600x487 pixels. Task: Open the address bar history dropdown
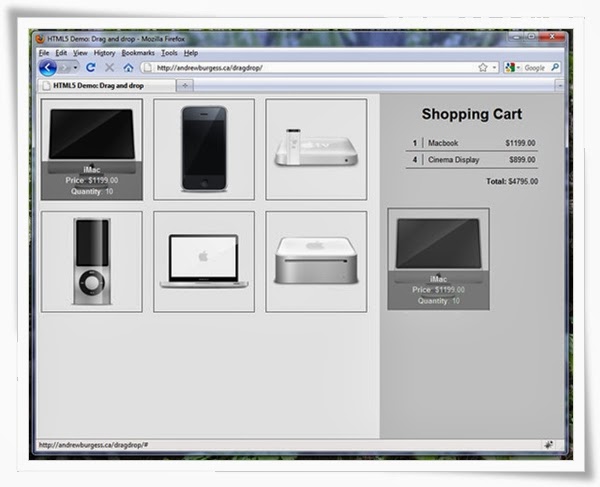pos(494,68)
